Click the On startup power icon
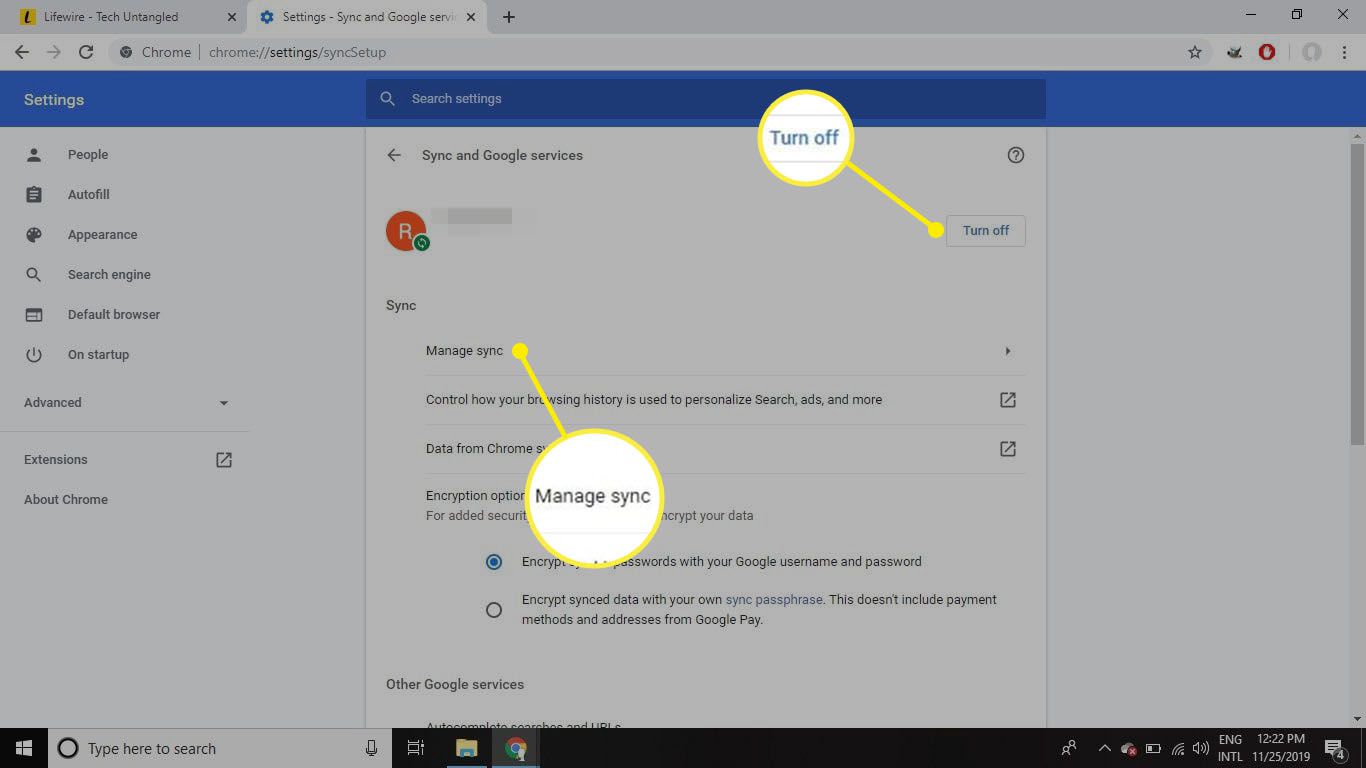Viewport: 1366px width, 768px height. point(34,354)
